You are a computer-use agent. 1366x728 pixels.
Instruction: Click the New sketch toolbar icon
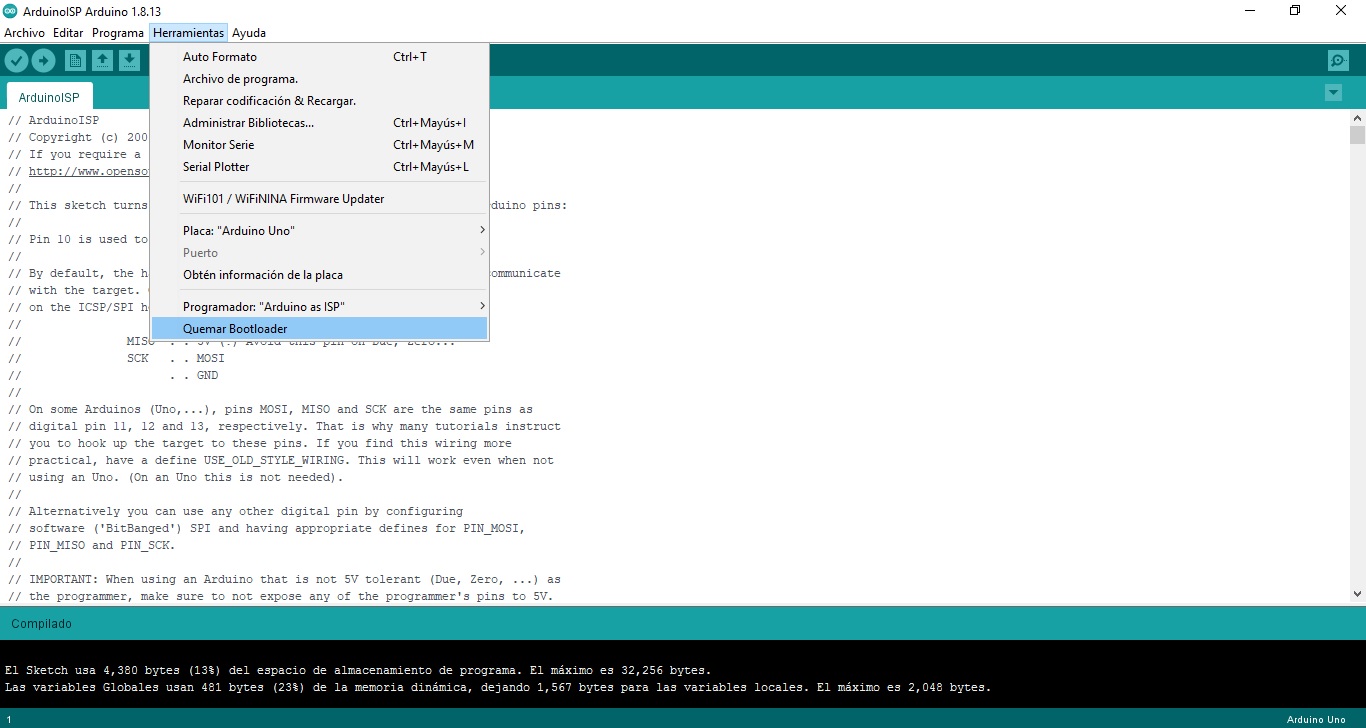coord(75,61)
